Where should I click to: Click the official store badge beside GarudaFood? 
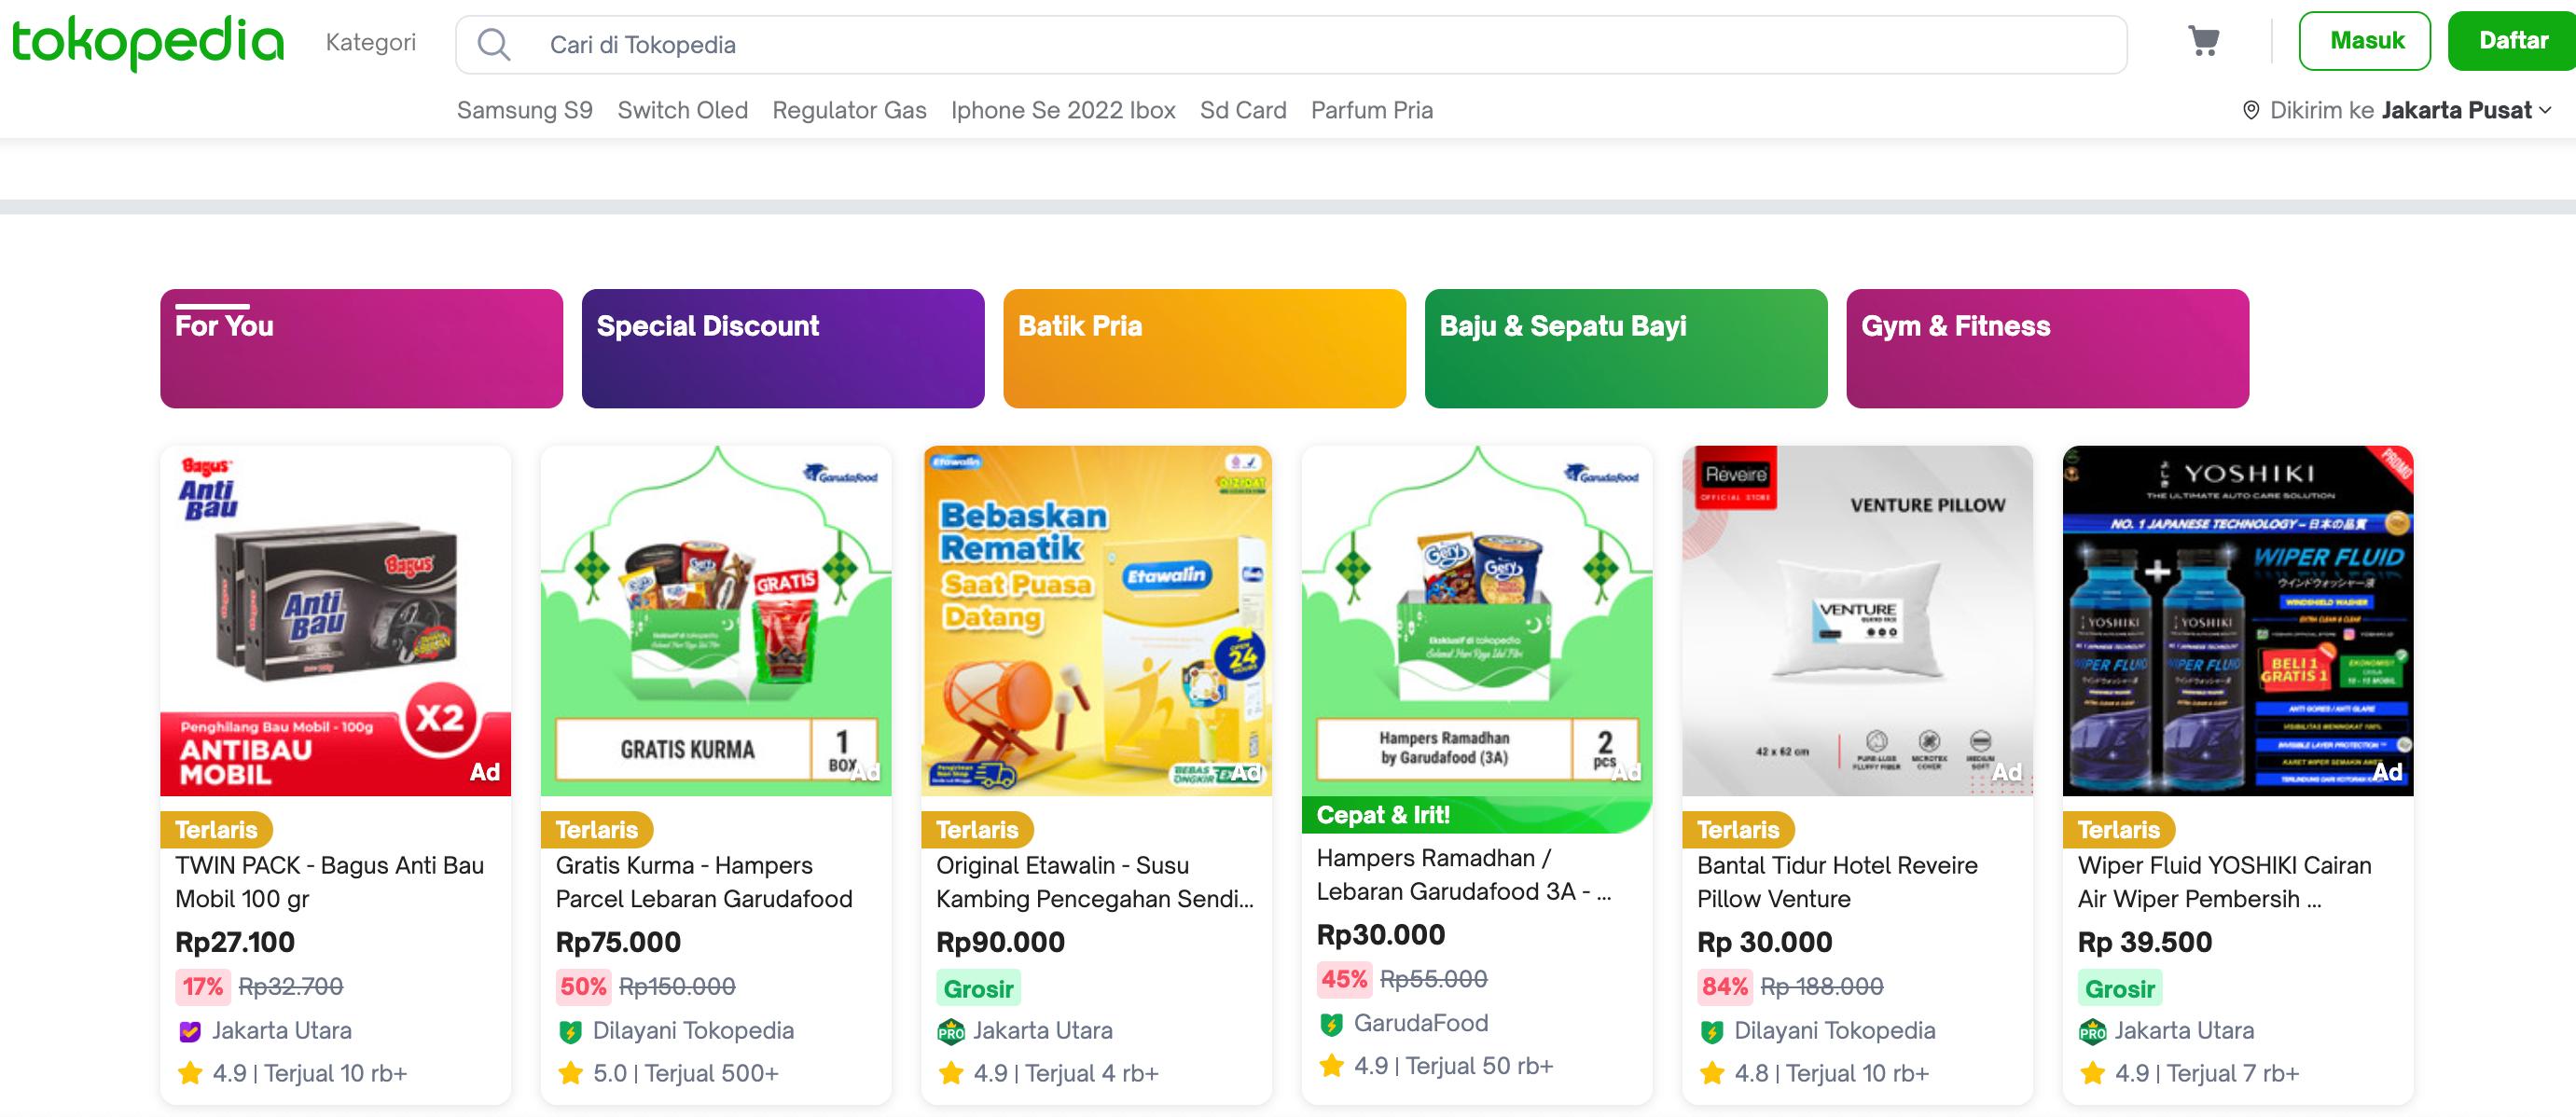tap(1331, 1023)
